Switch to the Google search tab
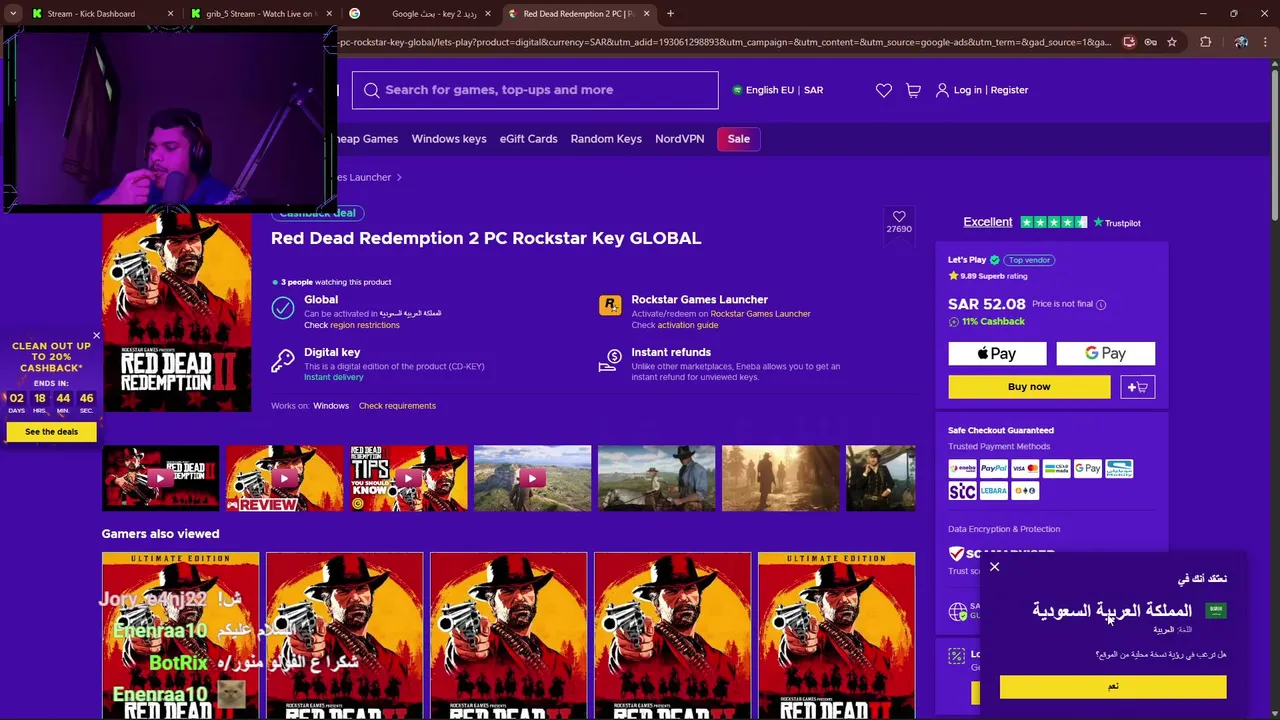This screenshot has width=1280, height=720. click(421, 14)
